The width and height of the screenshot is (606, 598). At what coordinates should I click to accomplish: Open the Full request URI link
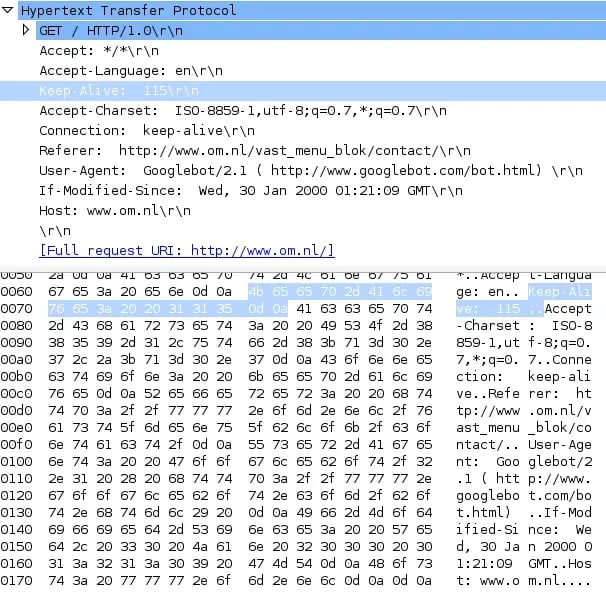(x=186, y=250)
